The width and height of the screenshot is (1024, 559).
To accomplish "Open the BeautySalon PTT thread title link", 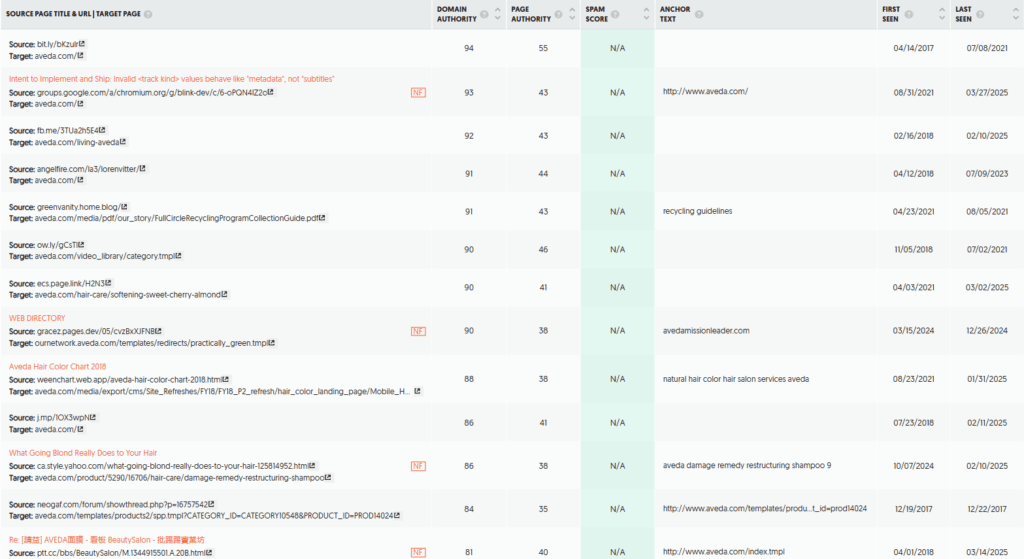I will [x=106, y=540].
